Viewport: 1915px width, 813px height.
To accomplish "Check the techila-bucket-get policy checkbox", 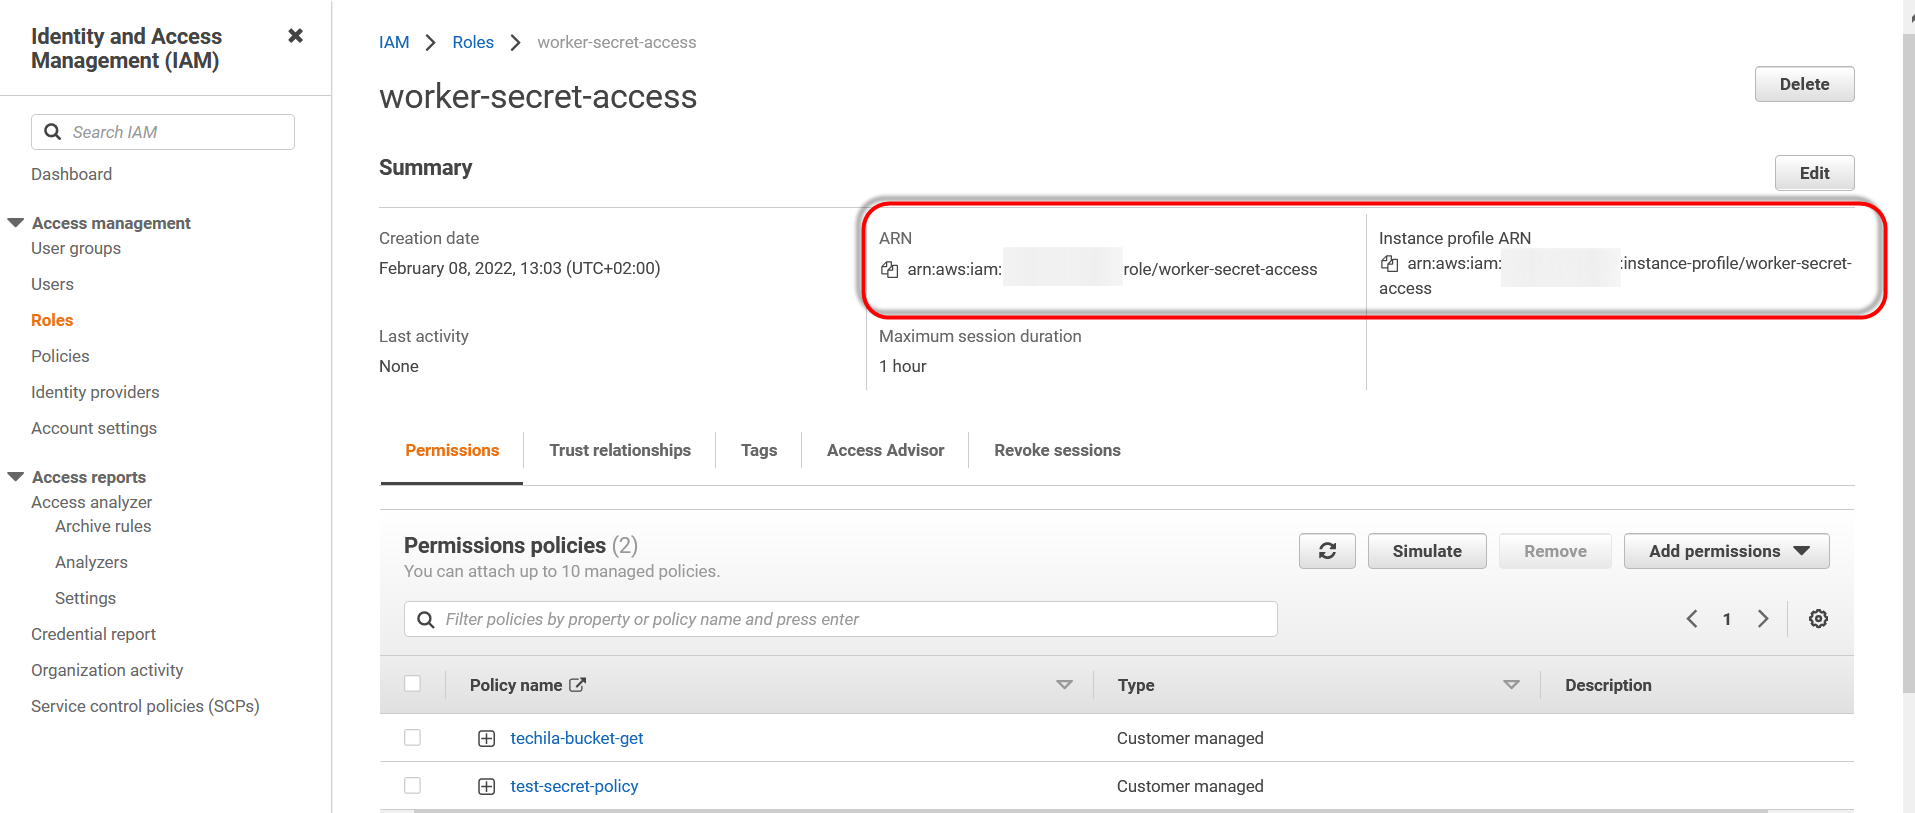I will pos(412,738).
